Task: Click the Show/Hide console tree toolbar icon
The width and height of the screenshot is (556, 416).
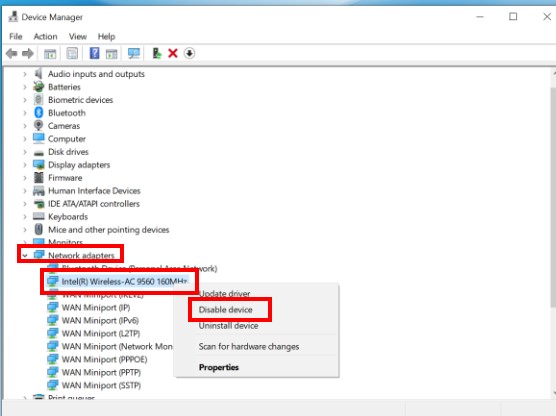Action: point(50,54)
